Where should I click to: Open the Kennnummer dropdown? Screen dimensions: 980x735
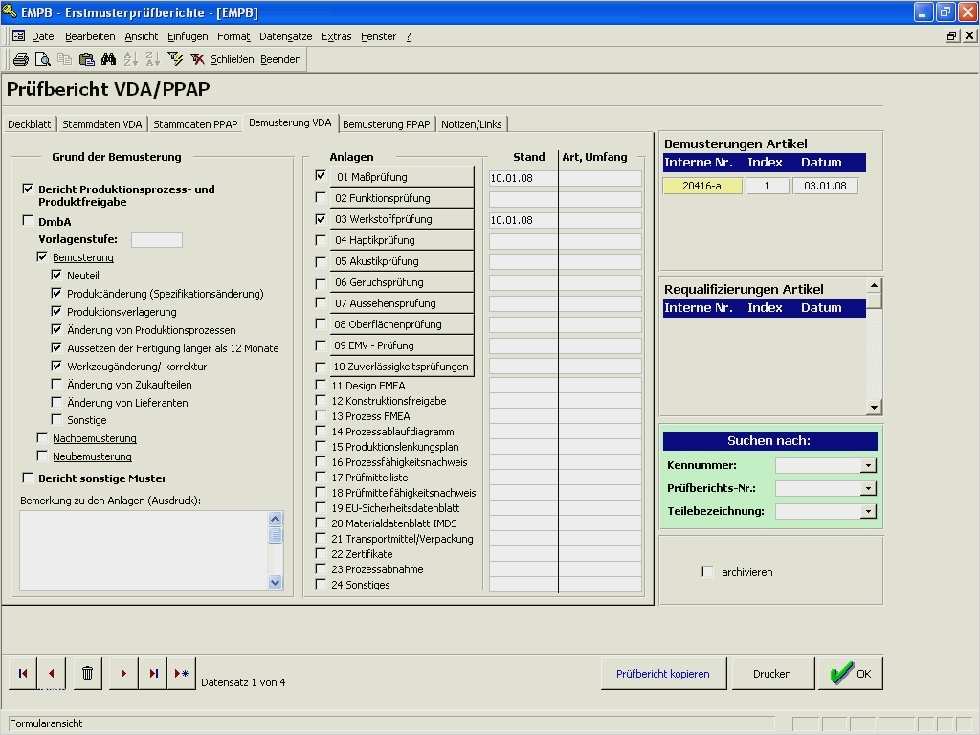869,464
